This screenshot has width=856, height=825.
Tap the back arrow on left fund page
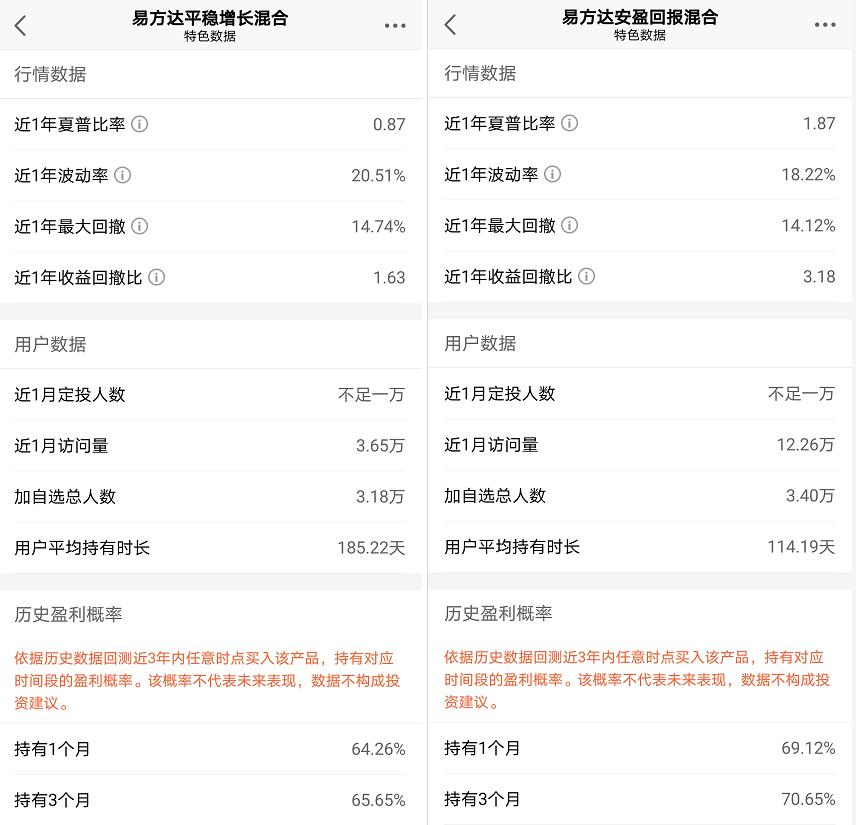point(21,25)
